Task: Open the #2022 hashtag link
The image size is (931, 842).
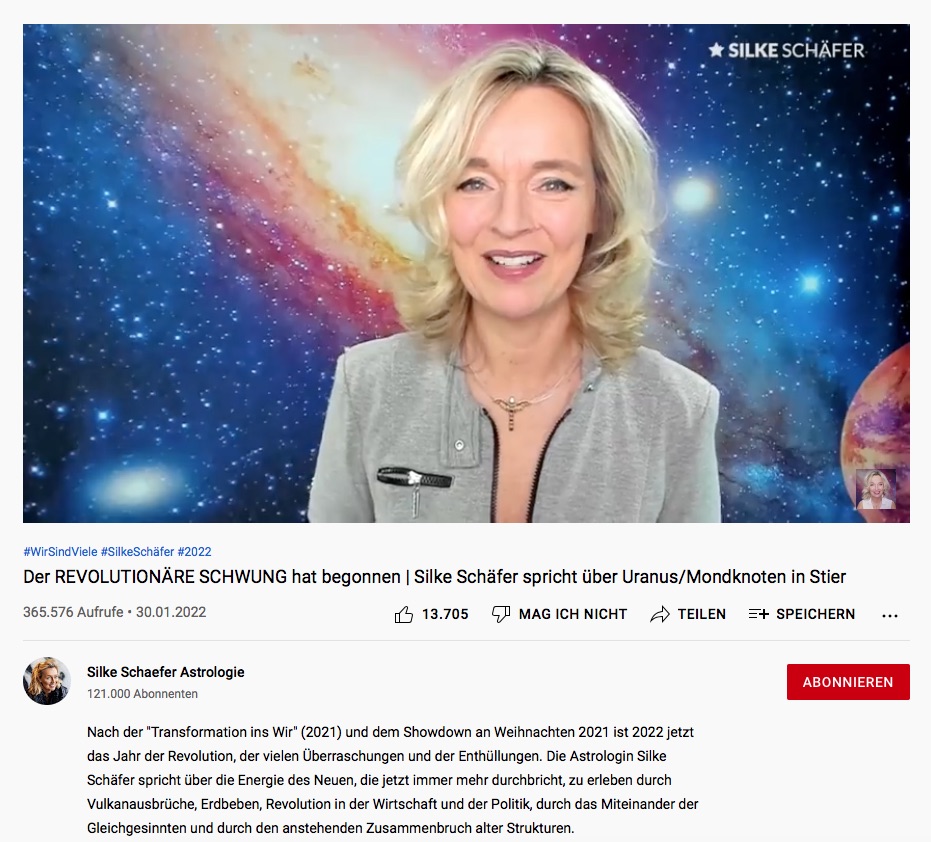Action: coord(194,552)
